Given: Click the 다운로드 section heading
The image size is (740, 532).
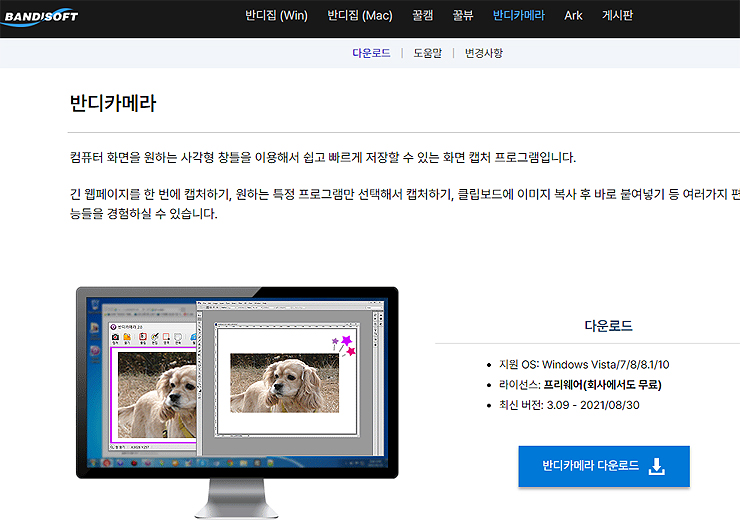Looking at the screenshot, I should pyautogui.click(x=608, y=326).
